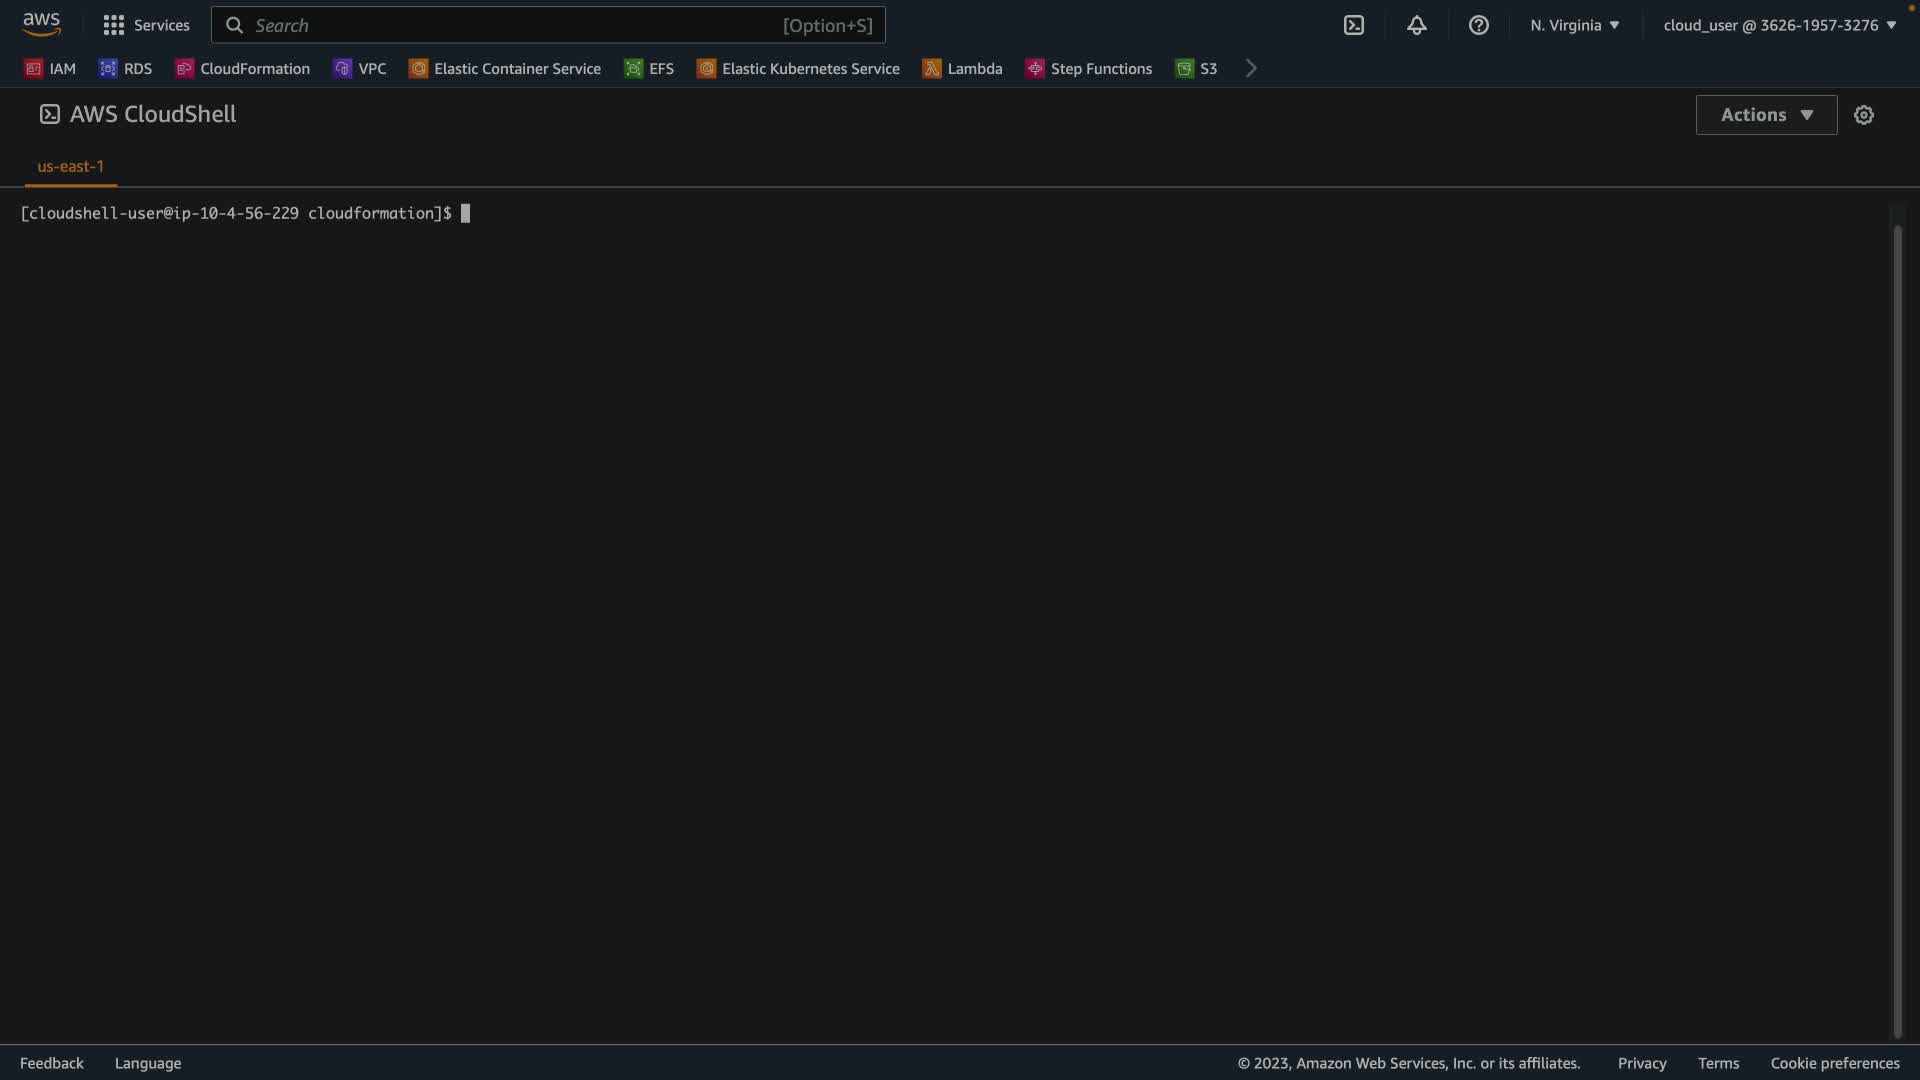The width and height of the screenshot is (1920, 1080).
Task: Open the S3 favorite shortcut
Action: pos(1196,68)
